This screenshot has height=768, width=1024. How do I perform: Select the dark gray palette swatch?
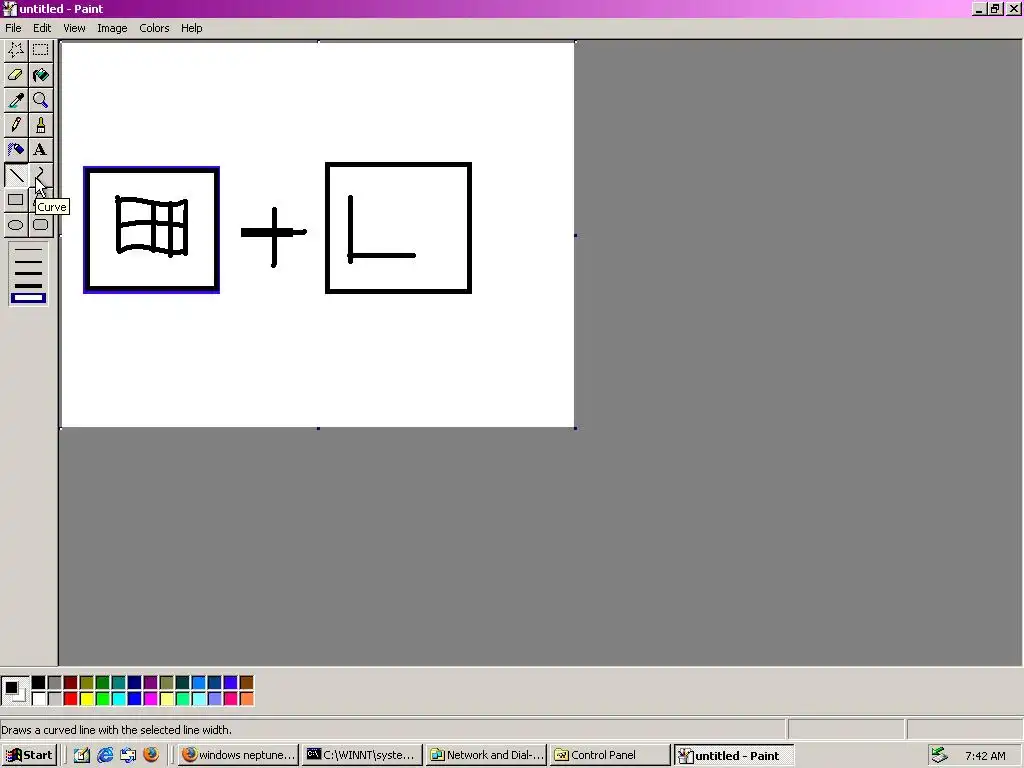54,683
